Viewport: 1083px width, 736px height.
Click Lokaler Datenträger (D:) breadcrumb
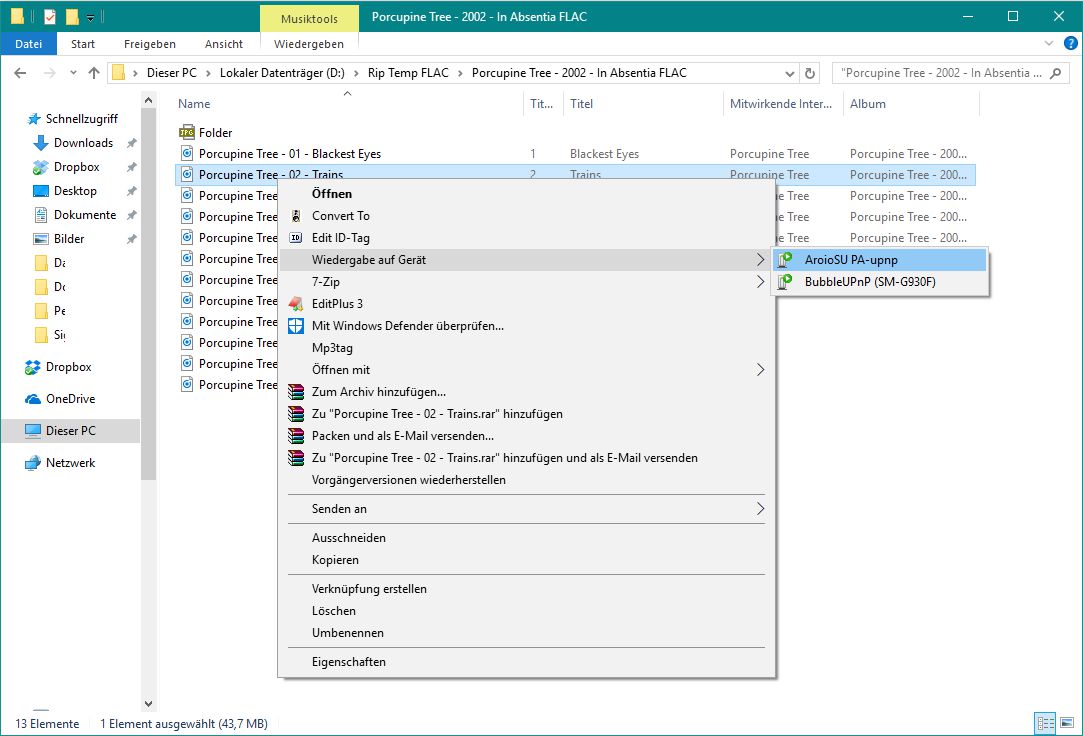(282, 73)
